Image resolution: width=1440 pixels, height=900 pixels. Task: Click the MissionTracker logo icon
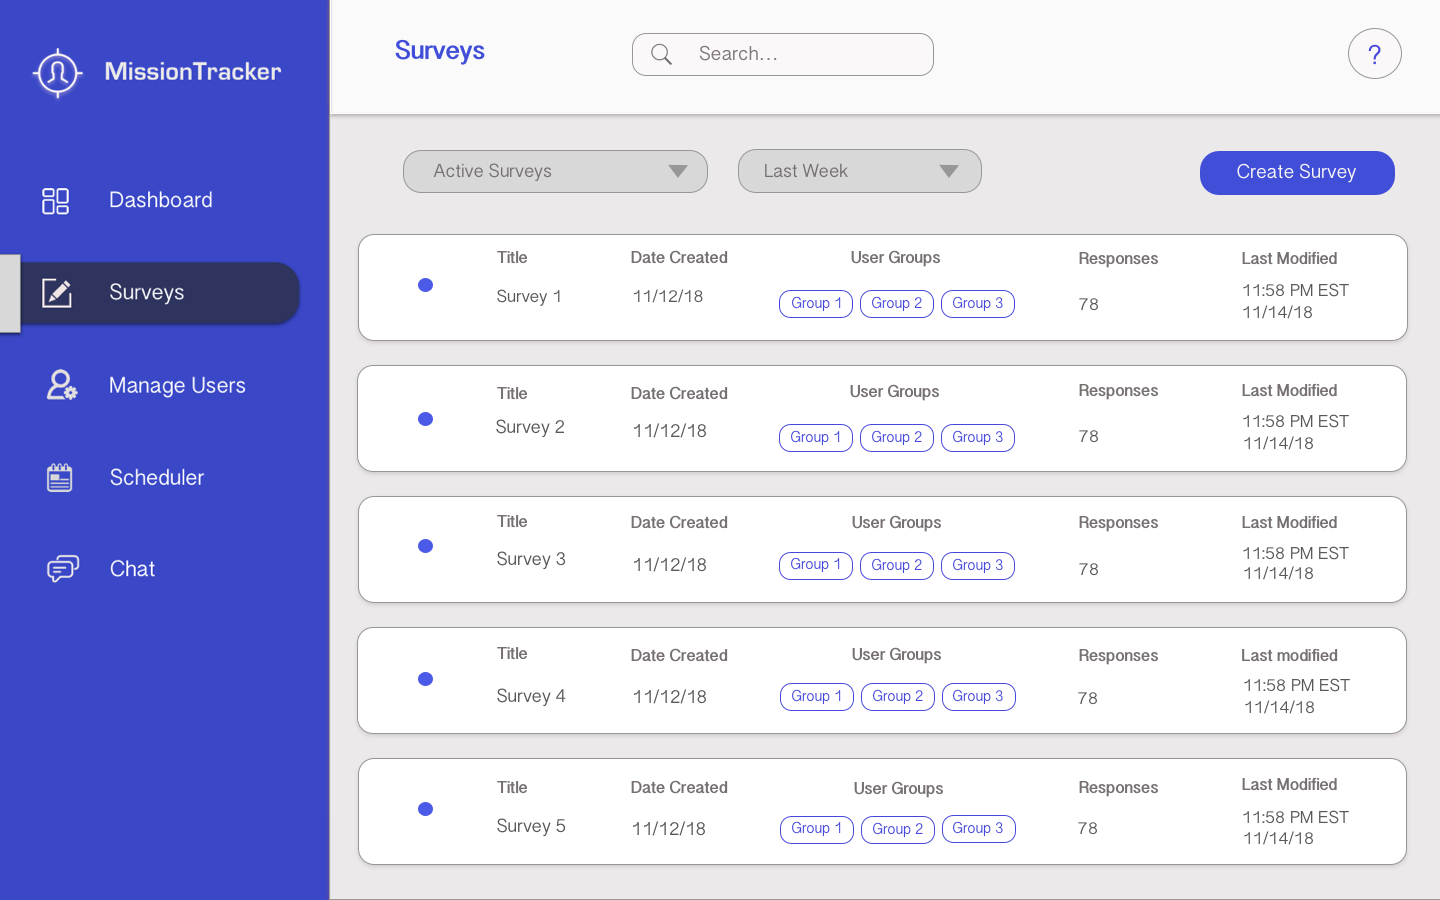[57, 73]
